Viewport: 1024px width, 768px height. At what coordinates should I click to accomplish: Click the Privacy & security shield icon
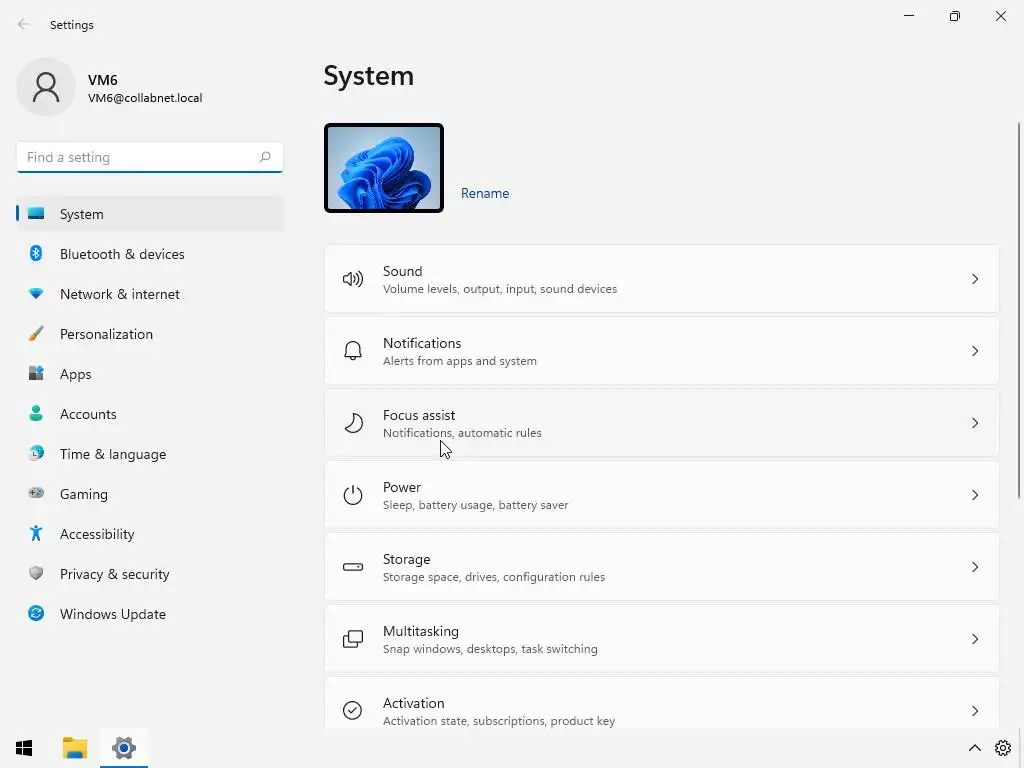click(x=36, y=573)
